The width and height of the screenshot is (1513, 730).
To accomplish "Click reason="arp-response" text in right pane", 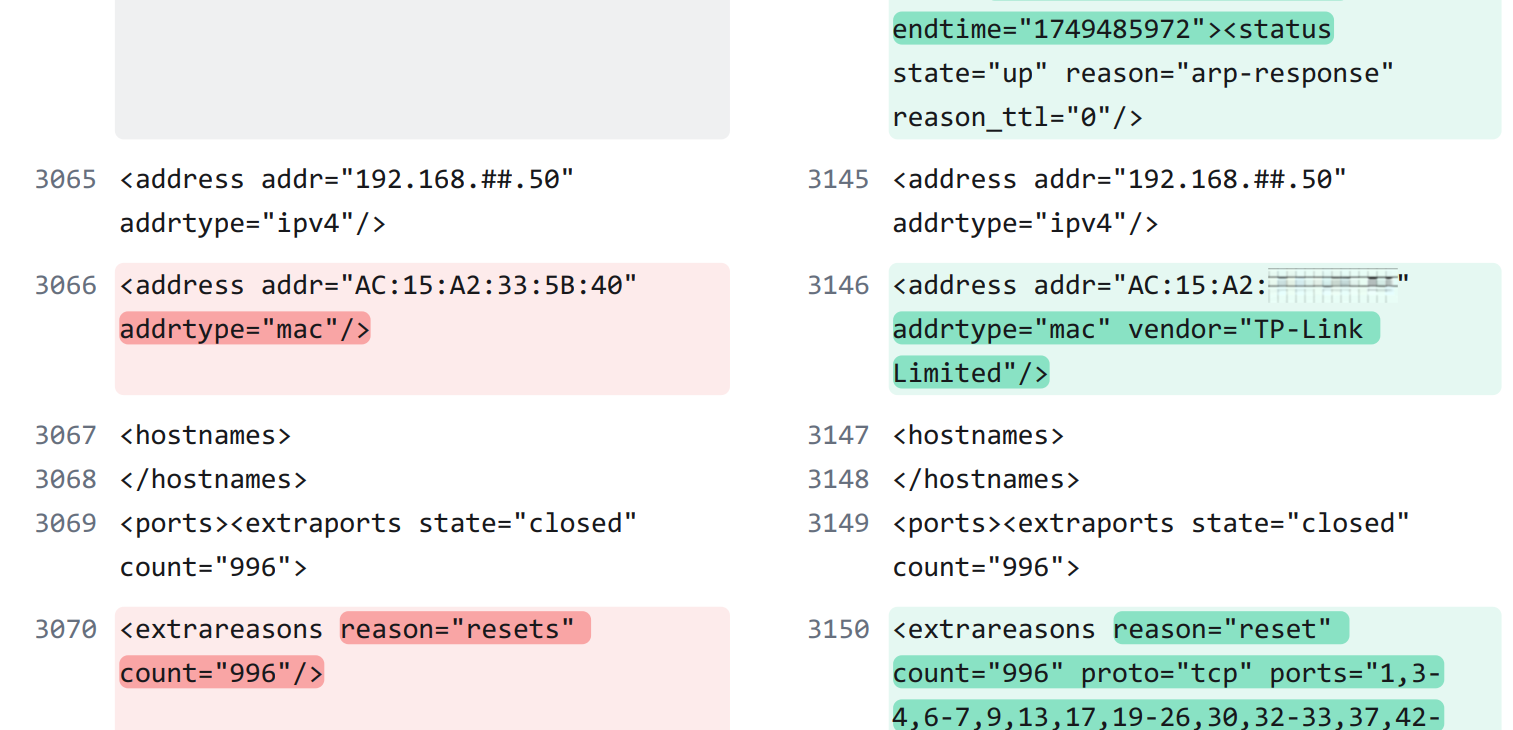I will point(1230,74).
